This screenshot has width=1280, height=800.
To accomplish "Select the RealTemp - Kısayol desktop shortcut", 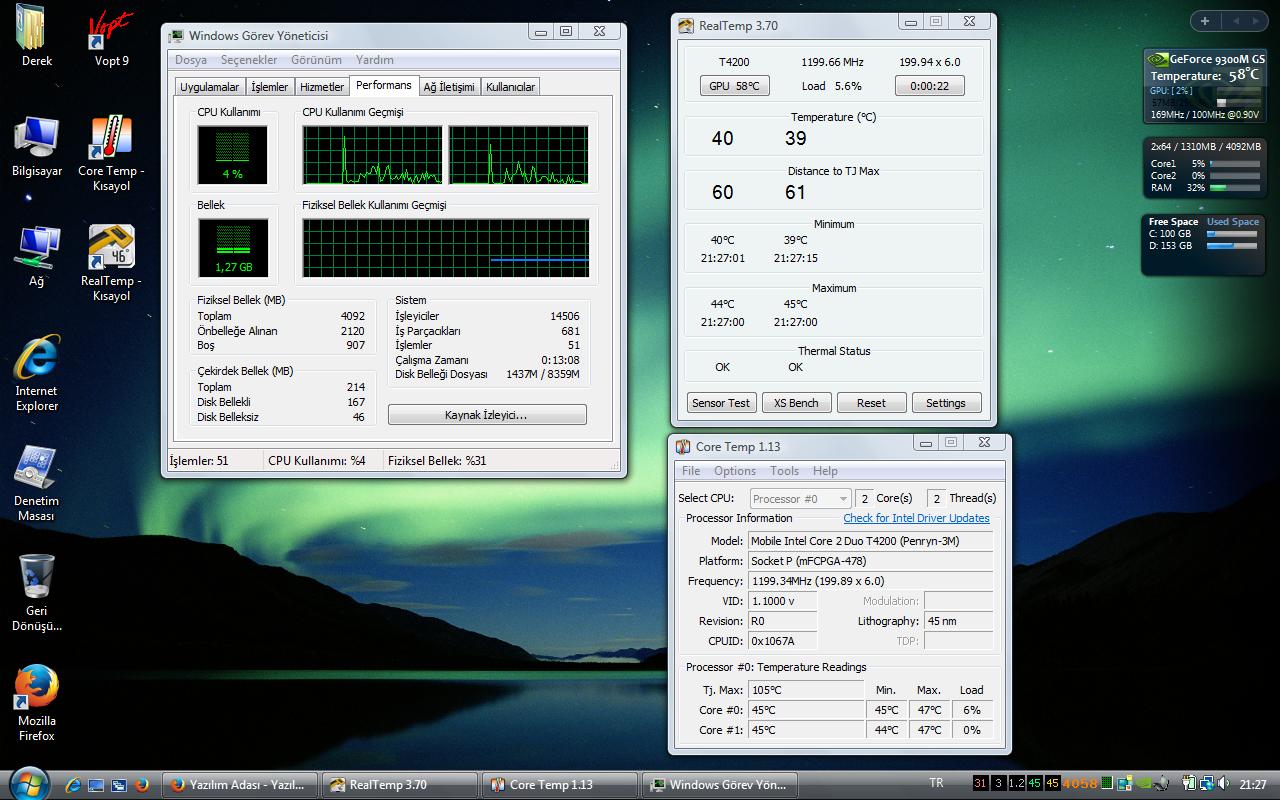I will (111, 263).
